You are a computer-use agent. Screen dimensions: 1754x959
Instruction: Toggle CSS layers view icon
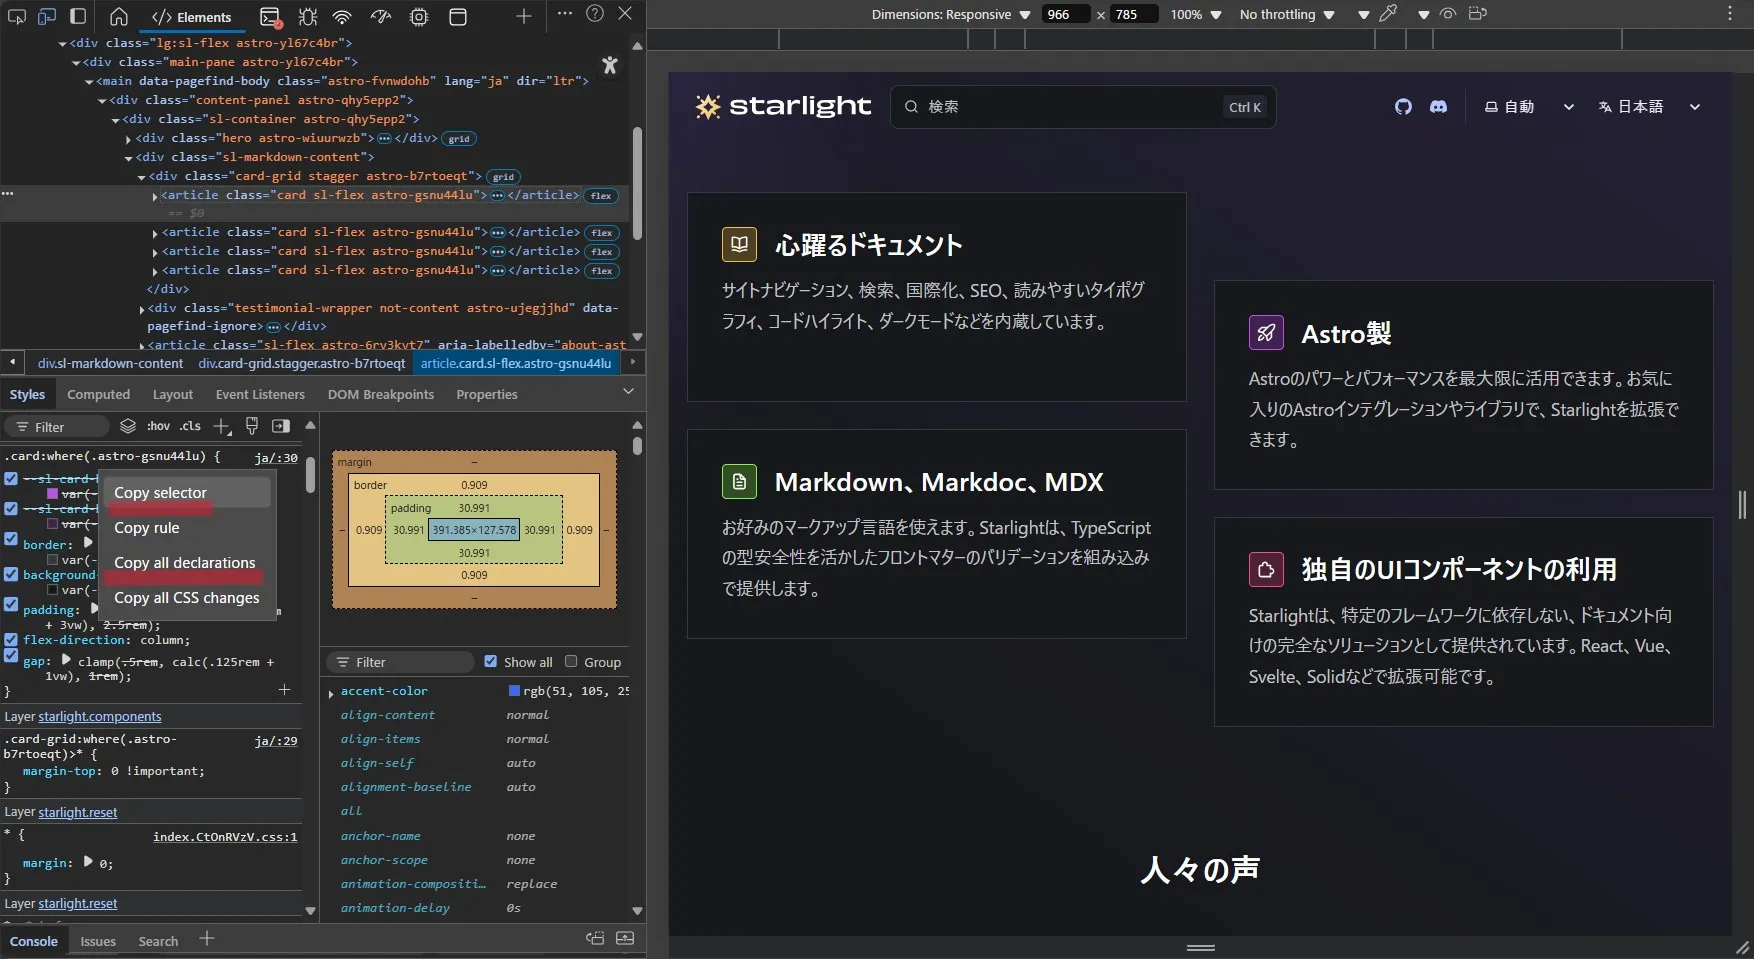tap(128, 426)
